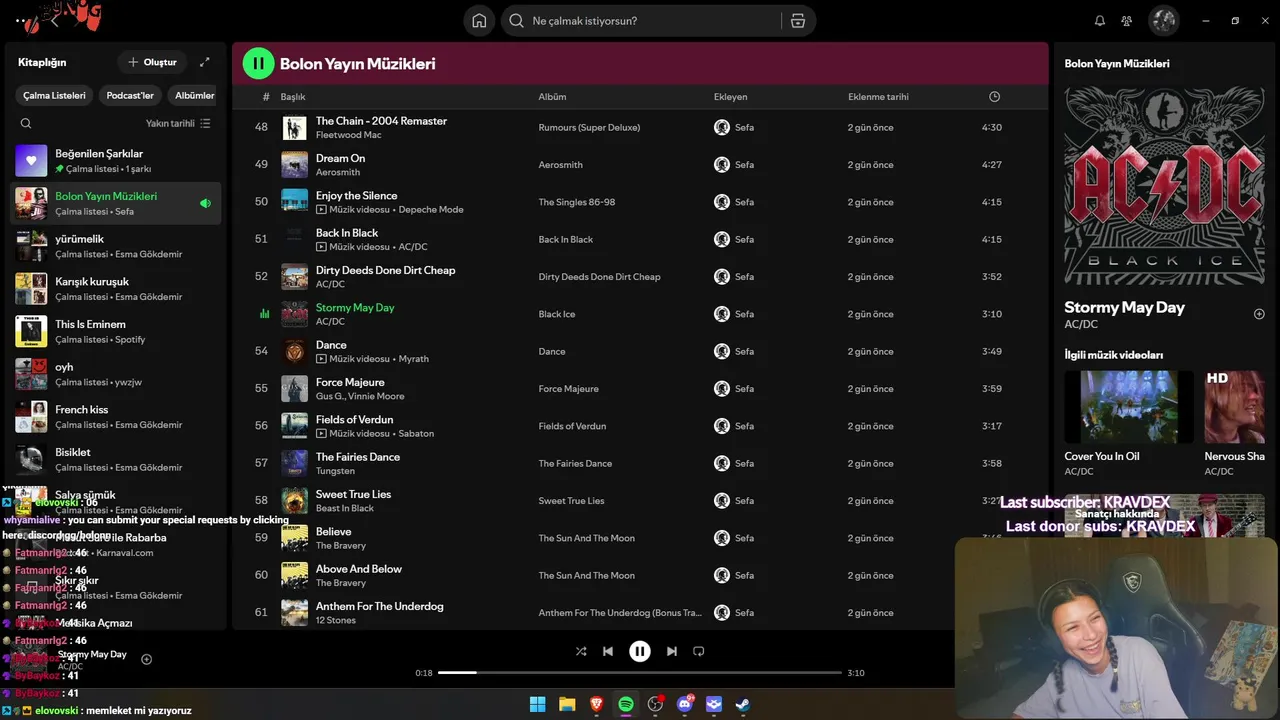Seek using the playback progress bar

(640, 673)
